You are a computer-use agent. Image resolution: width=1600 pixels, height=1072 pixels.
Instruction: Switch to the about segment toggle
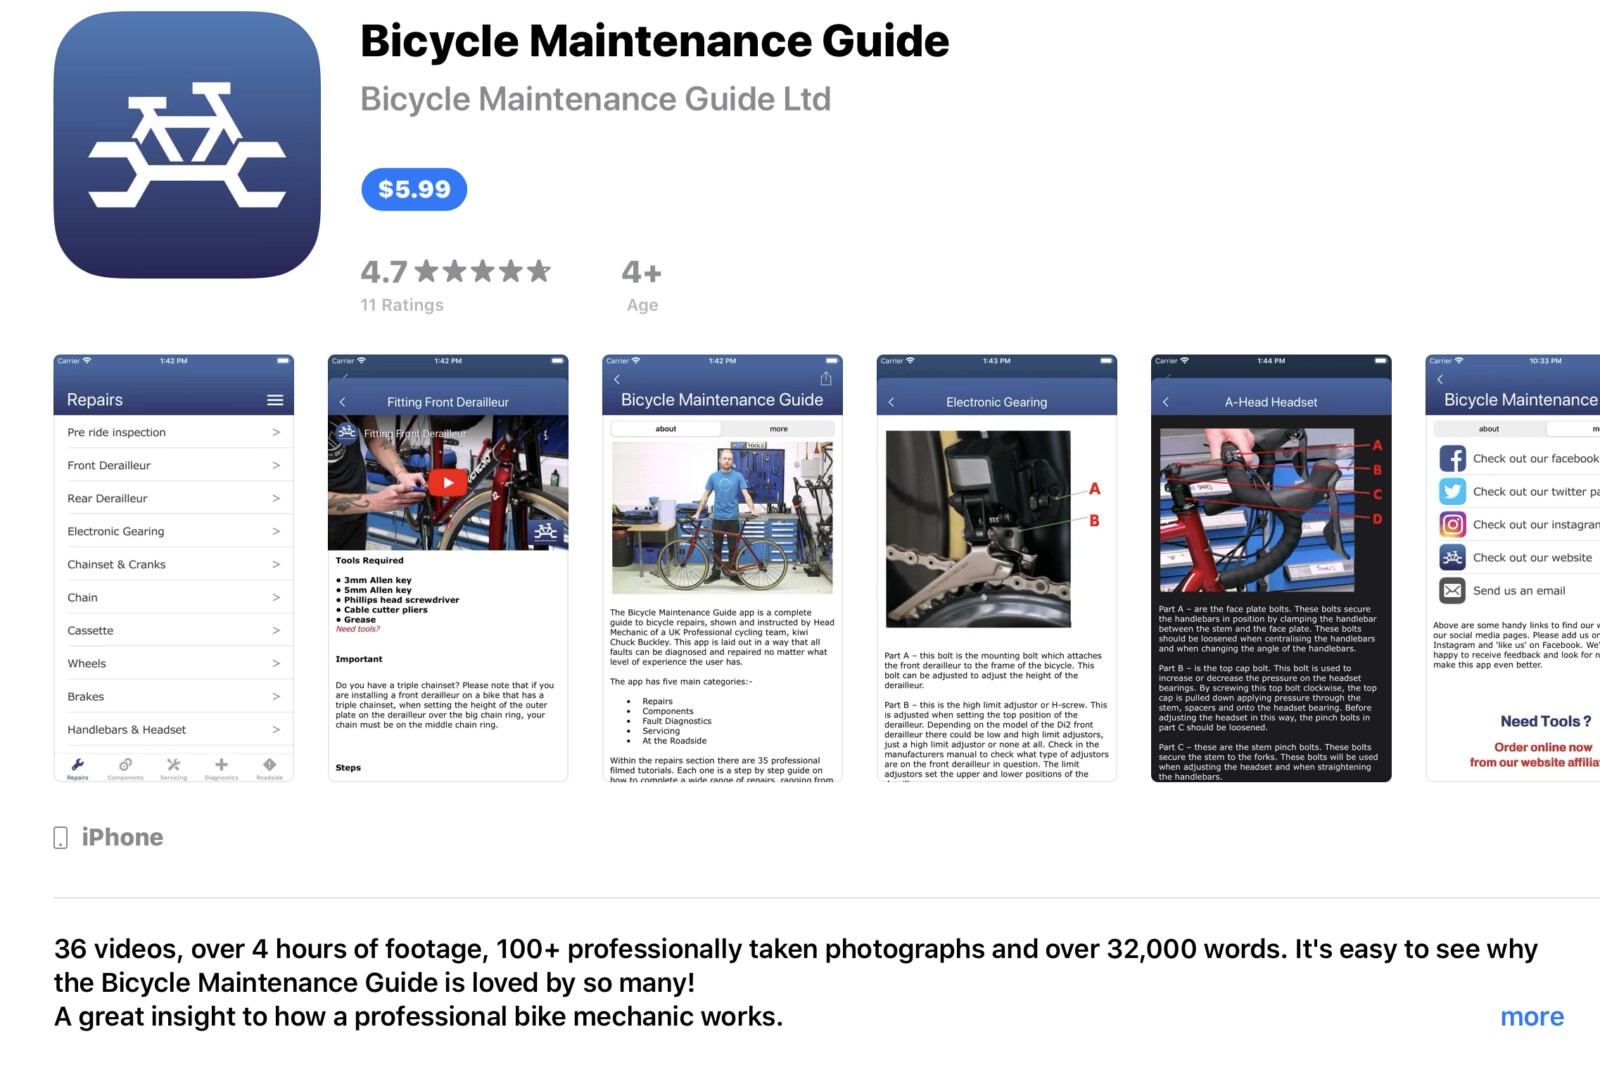click(x=666, y=428)
